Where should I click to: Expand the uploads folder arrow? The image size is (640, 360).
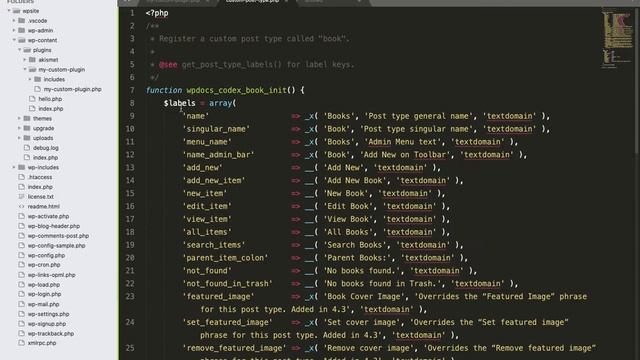(19, 138)
